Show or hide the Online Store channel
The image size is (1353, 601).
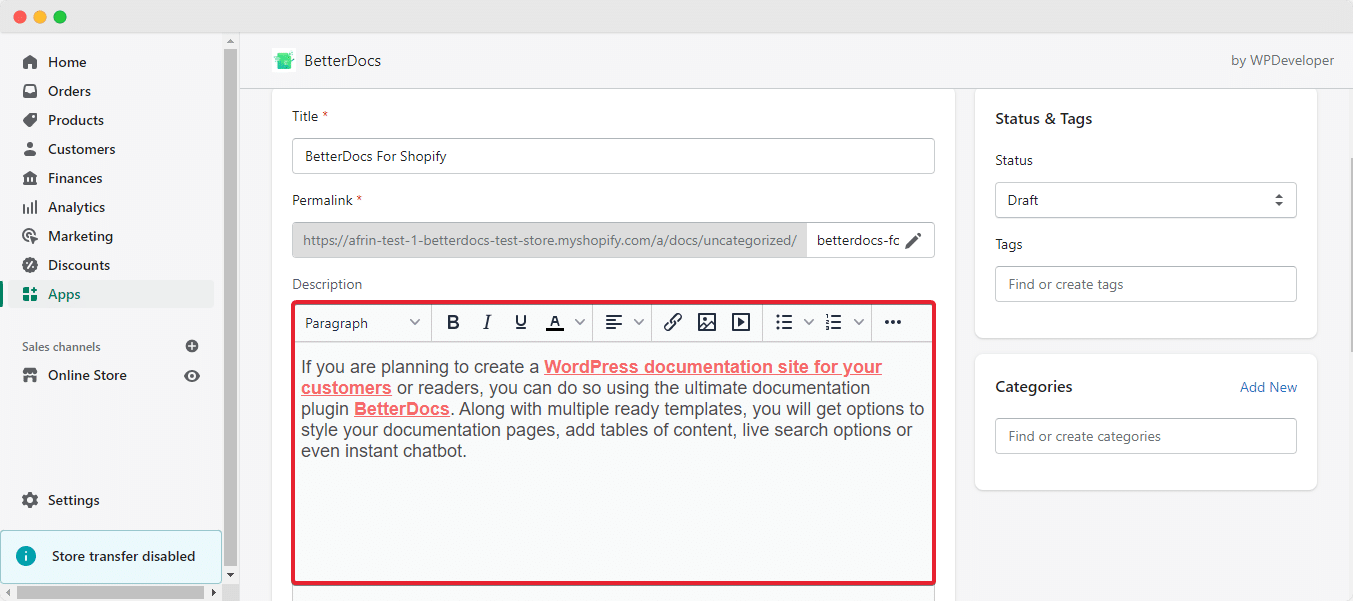(x=191, y=374)
